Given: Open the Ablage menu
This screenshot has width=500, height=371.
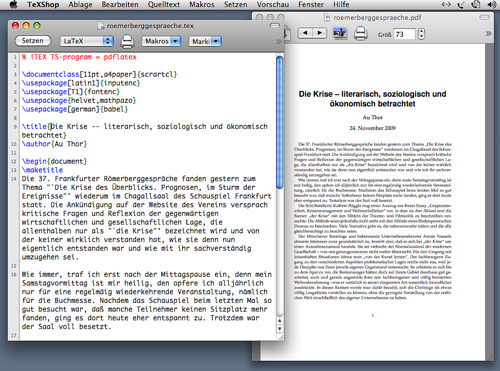Looking at the screenshot, I should (80, 5).
